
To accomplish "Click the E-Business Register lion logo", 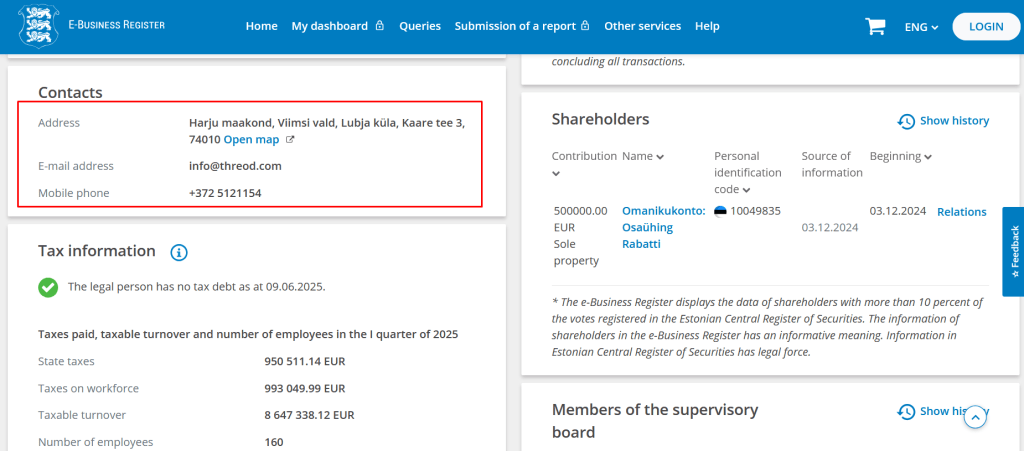I will 37,26.
